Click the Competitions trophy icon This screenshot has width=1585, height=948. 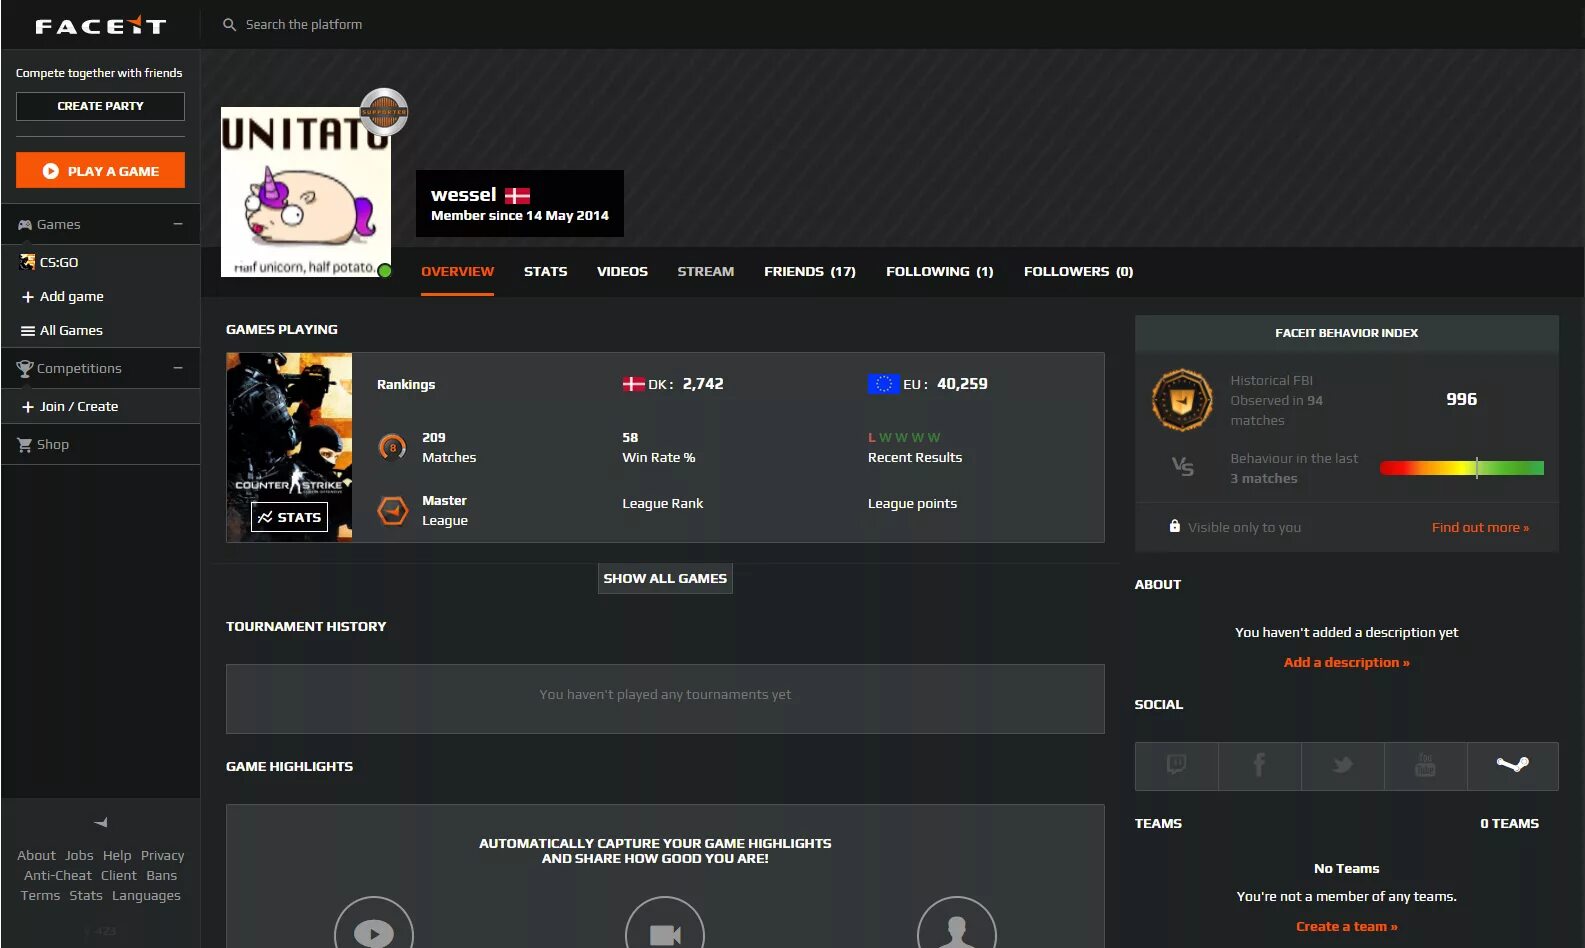click(25, 368)
